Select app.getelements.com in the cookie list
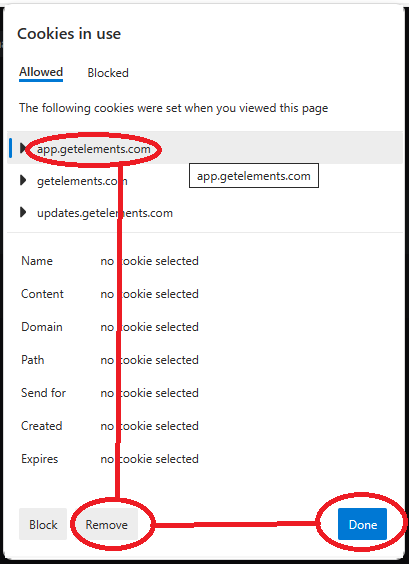Image resolution: width=409 pixels, height=564 pixels. [x=94, y=149]
